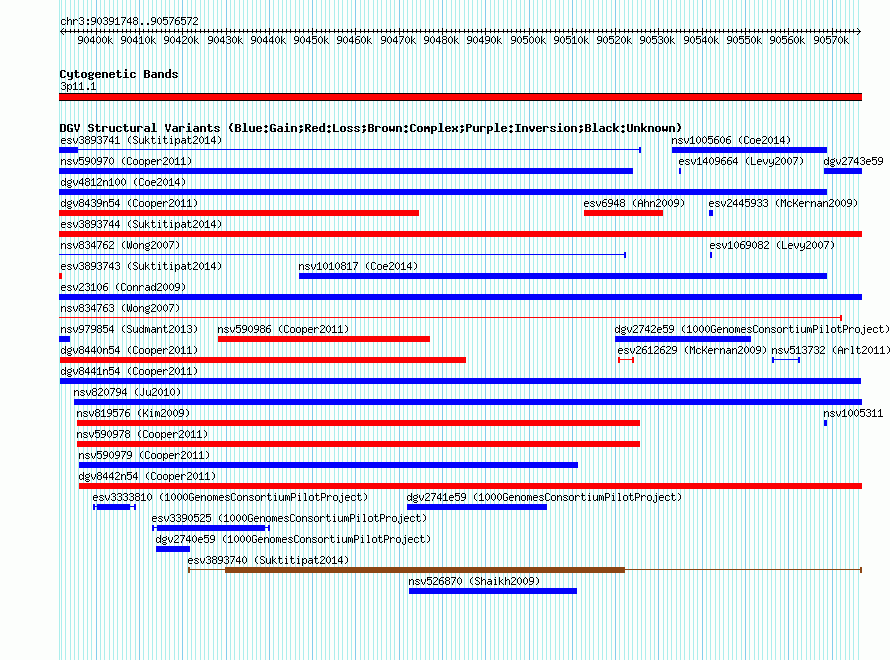The image size is (890, 660).
Task: Click the esv3893743 (Suktitipat2014) label
Action: tap(141, 266)
